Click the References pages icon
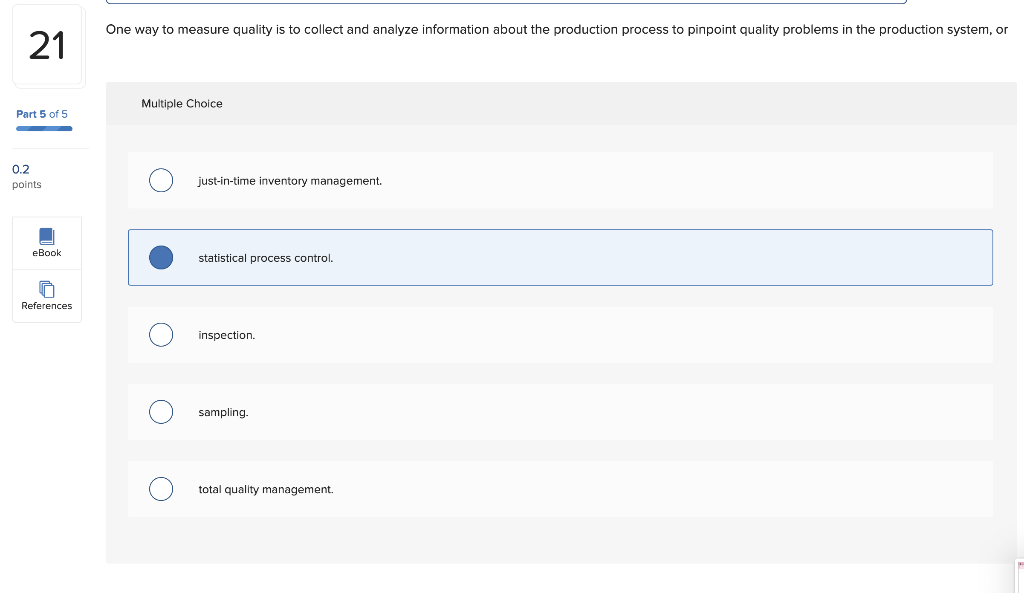 pos(47,289)
